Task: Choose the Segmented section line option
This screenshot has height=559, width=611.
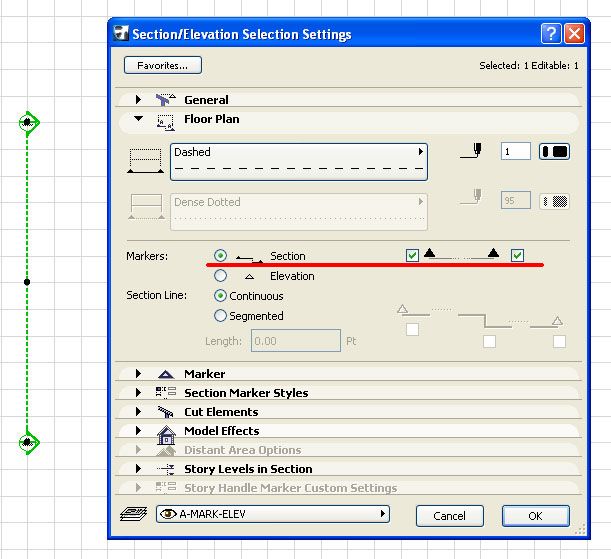Action: click(220, 316)
